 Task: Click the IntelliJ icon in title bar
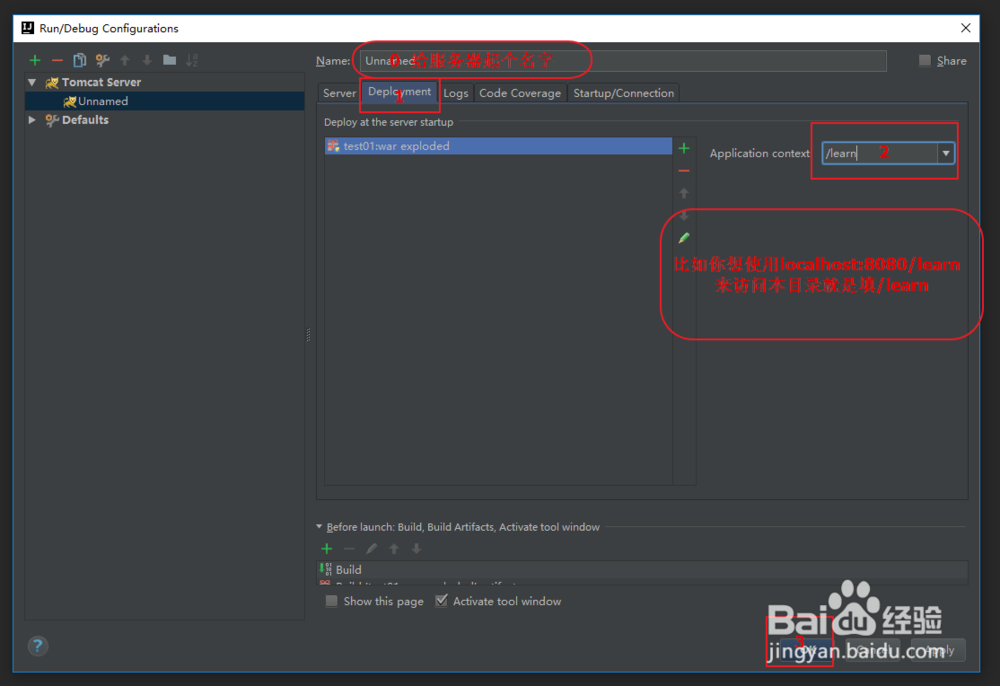[x=27, y=28]
